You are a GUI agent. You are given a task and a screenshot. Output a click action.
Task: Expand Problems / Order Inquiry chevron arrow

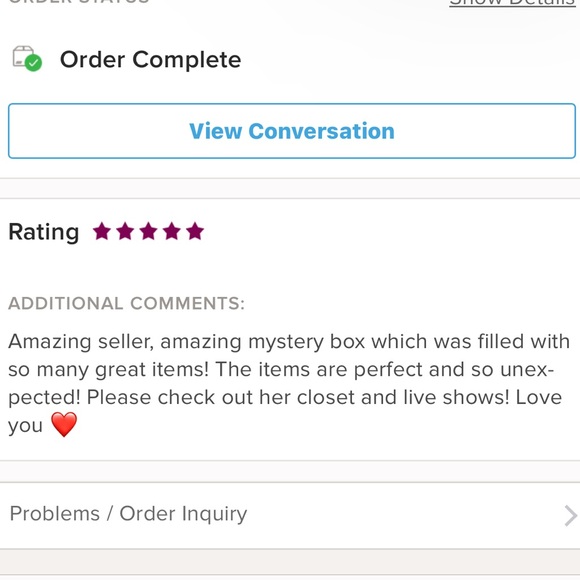pyautogui.click(x=571, y=515)
